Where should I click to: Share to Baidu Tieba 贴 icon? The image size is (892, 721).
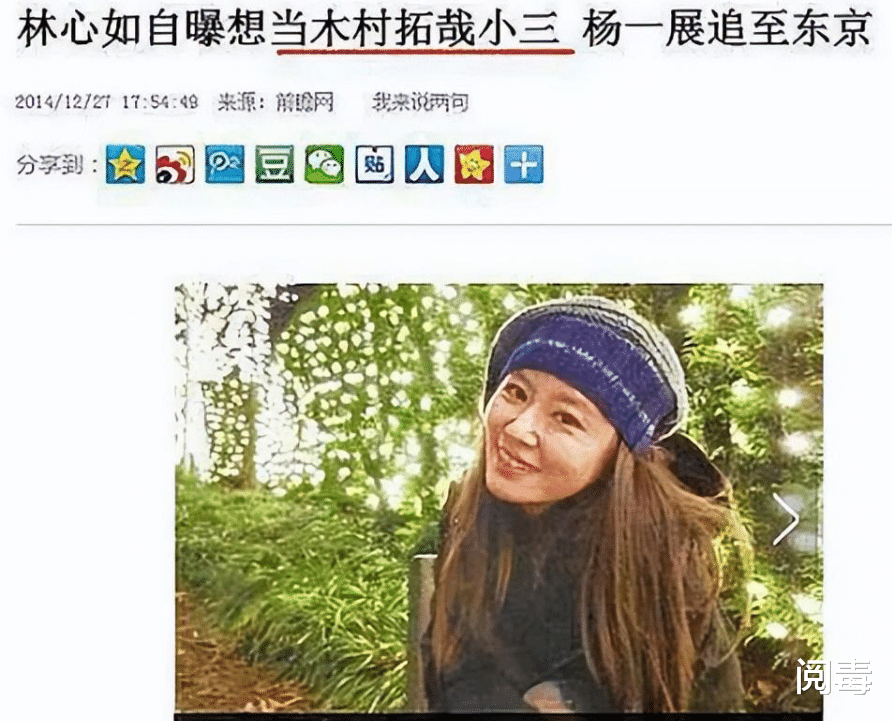coord(374,164)
